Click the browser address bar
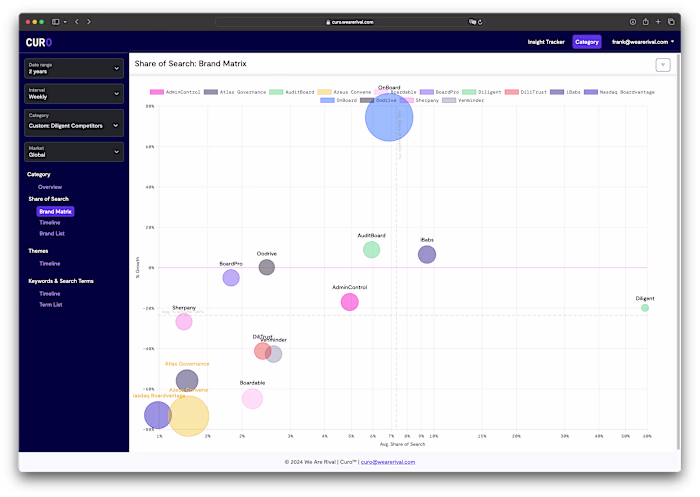 click(350, 22)
